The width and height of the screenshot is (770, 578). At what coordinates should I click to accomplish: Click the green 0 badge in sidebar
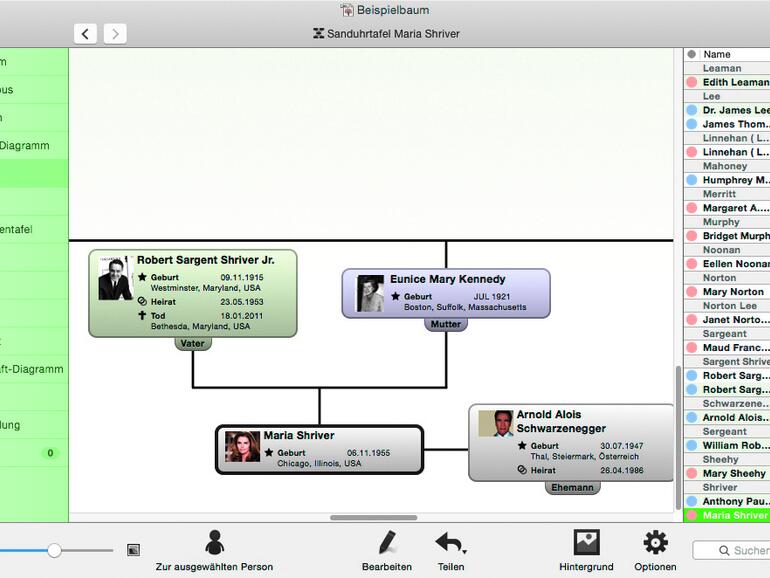50,453
